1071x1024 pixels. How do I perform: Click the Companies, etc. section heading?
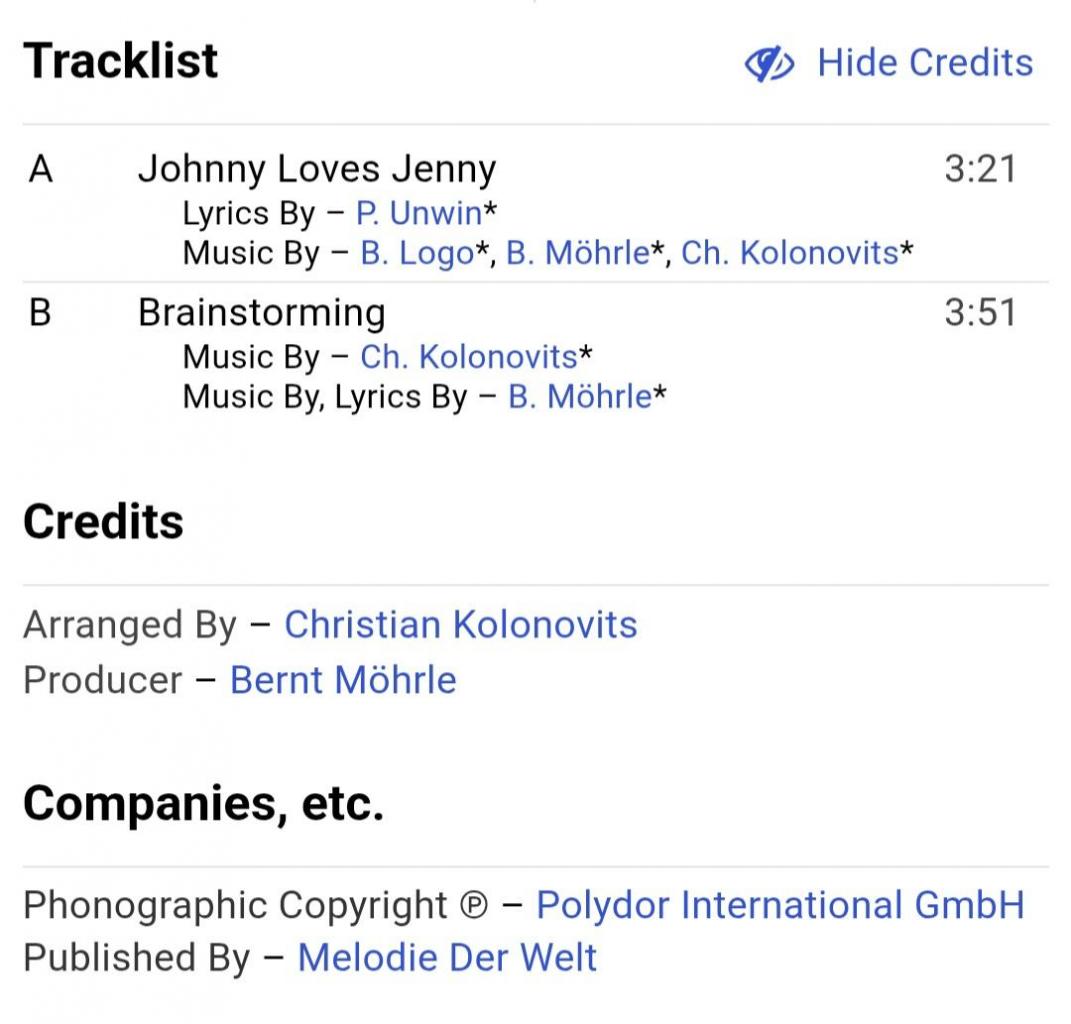pos(203,803)
